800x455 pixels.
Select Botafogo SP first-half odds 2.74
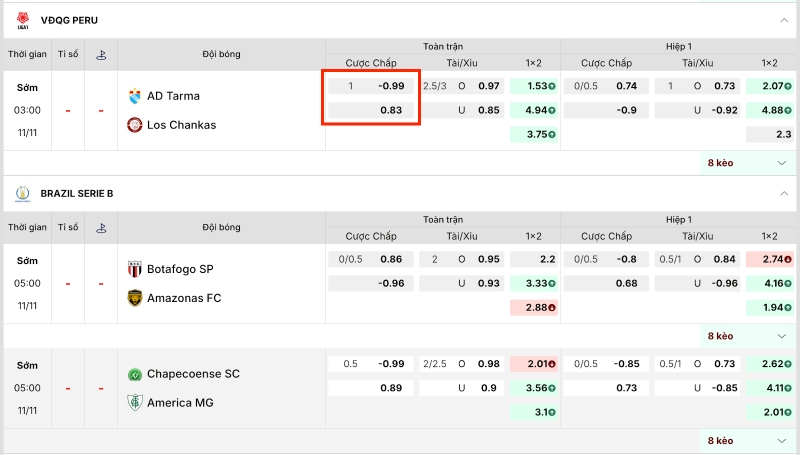[x=769, y=259]
